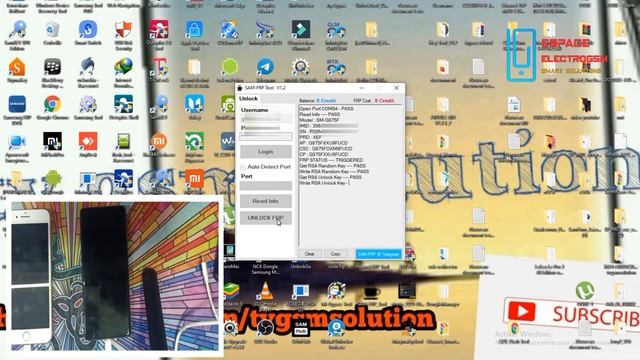Image resolution: width=640 pixels, height=360 pixels.
Task: Open the green hexagon desktop icon
Action: click(x=230, y=67)
